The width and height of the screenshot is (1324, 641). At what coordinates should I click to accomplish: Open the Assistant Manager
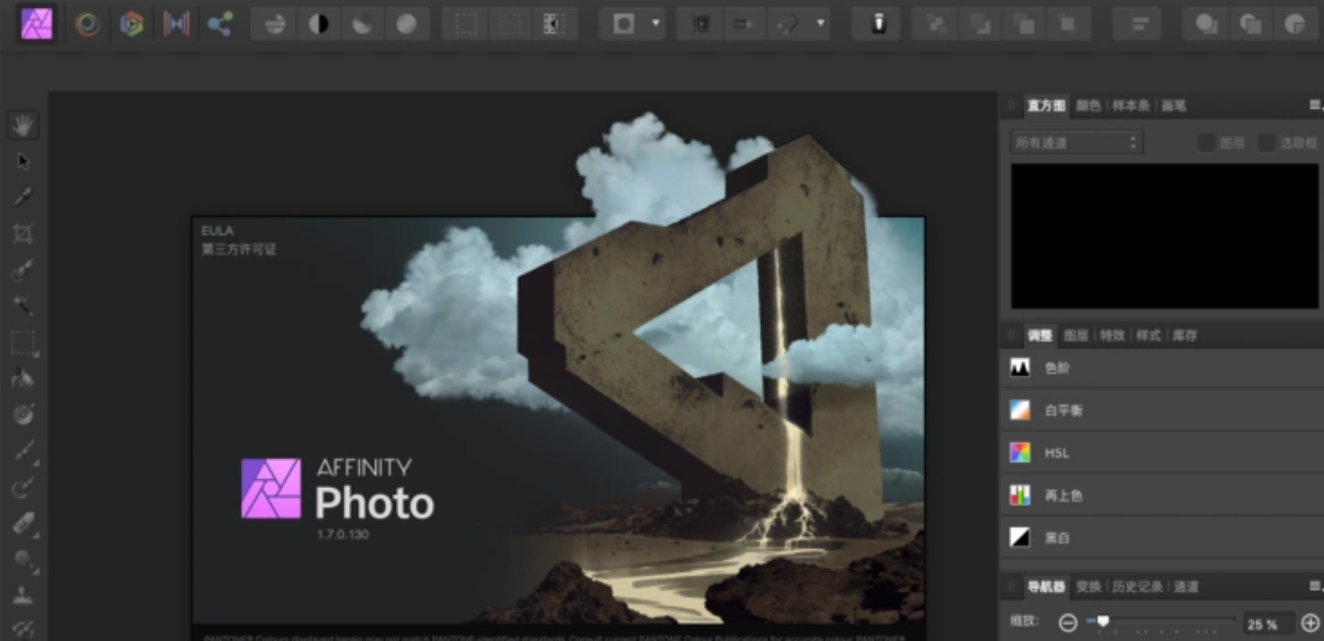(x=879, y=24)
